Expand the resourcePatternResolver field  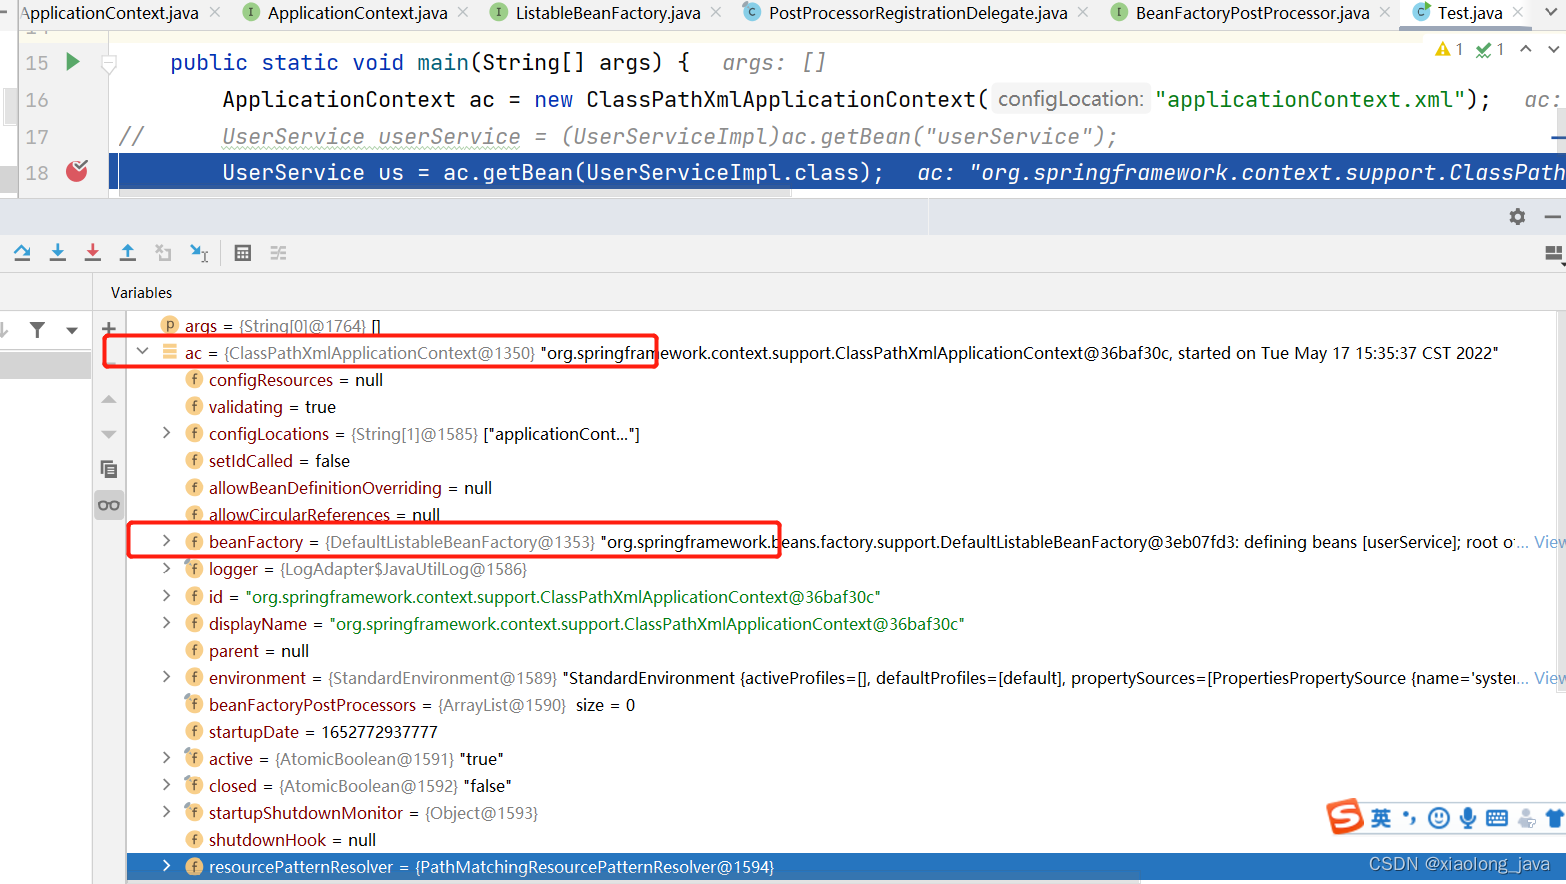click(167, 865)
